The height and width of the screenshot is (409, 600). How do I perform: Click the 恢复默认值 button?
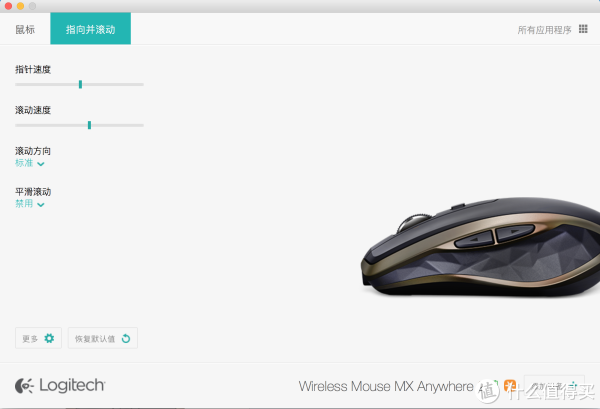click(x=103, y=338)
